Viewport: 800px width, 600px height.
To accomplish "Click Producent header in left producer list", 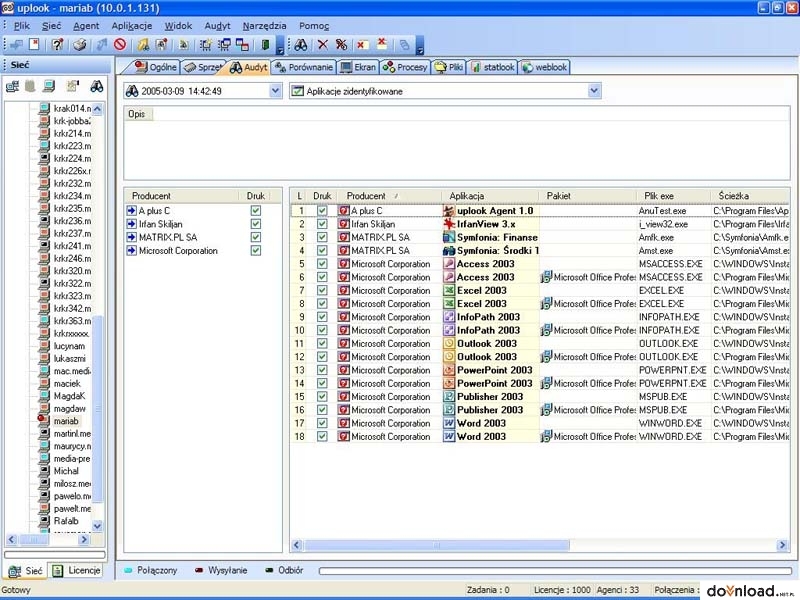I will click(182, 196).
